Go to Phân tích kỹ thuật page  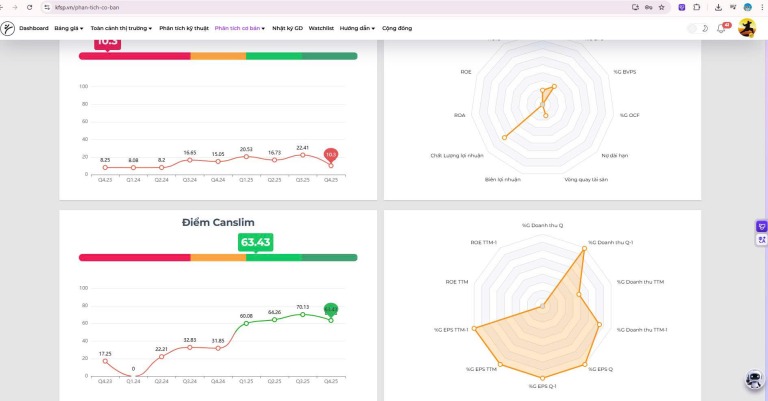pos(184,28)
